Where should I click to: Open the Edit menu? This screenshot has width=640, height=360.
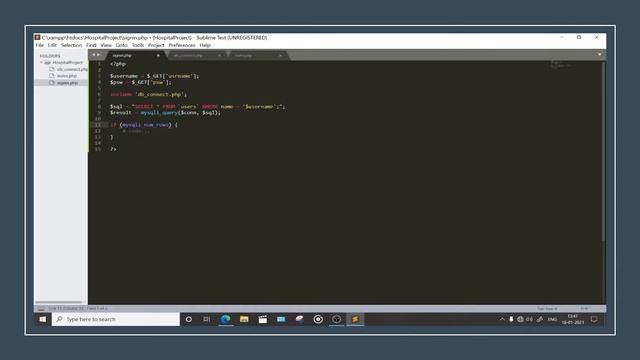(52, 45)
